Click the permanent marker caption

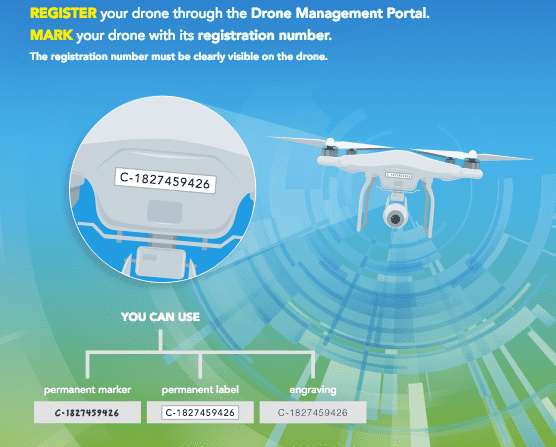click(x=87, y=390)
